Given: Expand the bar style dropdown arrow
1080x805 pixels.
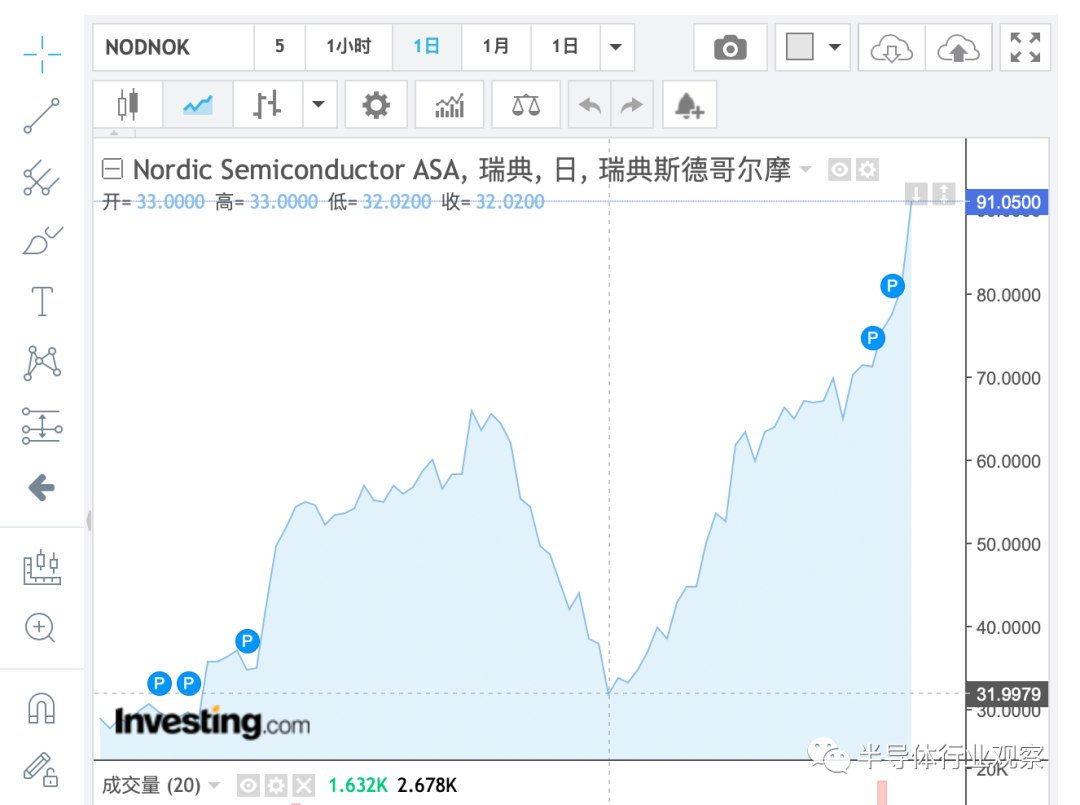Looking at the screenshot, I should [x=318, y=105].
